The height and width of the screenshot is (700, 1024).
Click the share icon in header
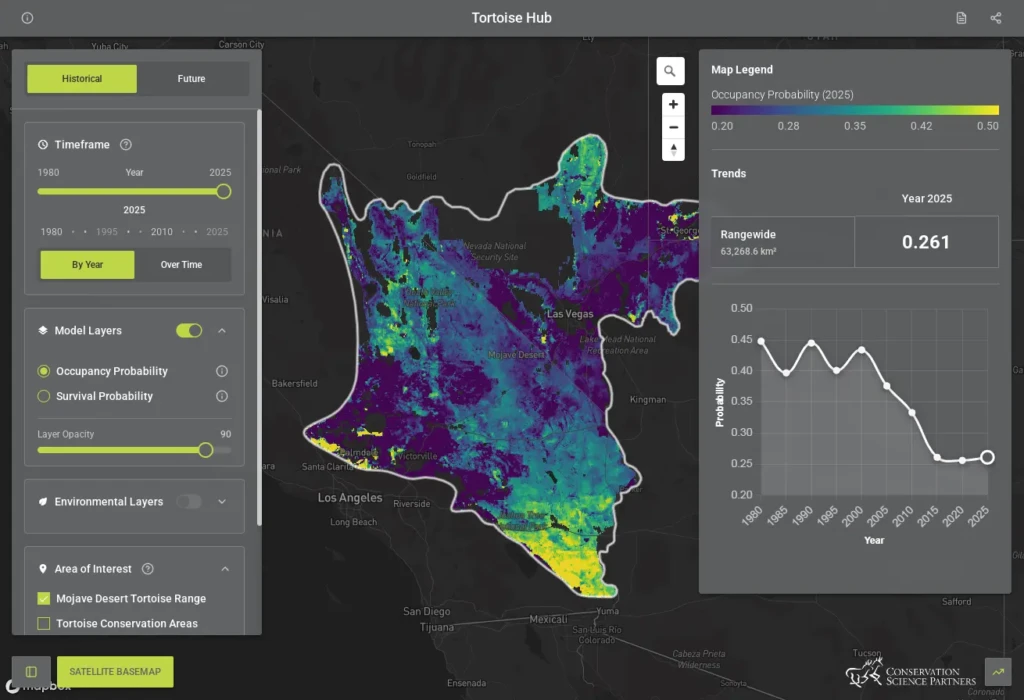click(996, 18)
